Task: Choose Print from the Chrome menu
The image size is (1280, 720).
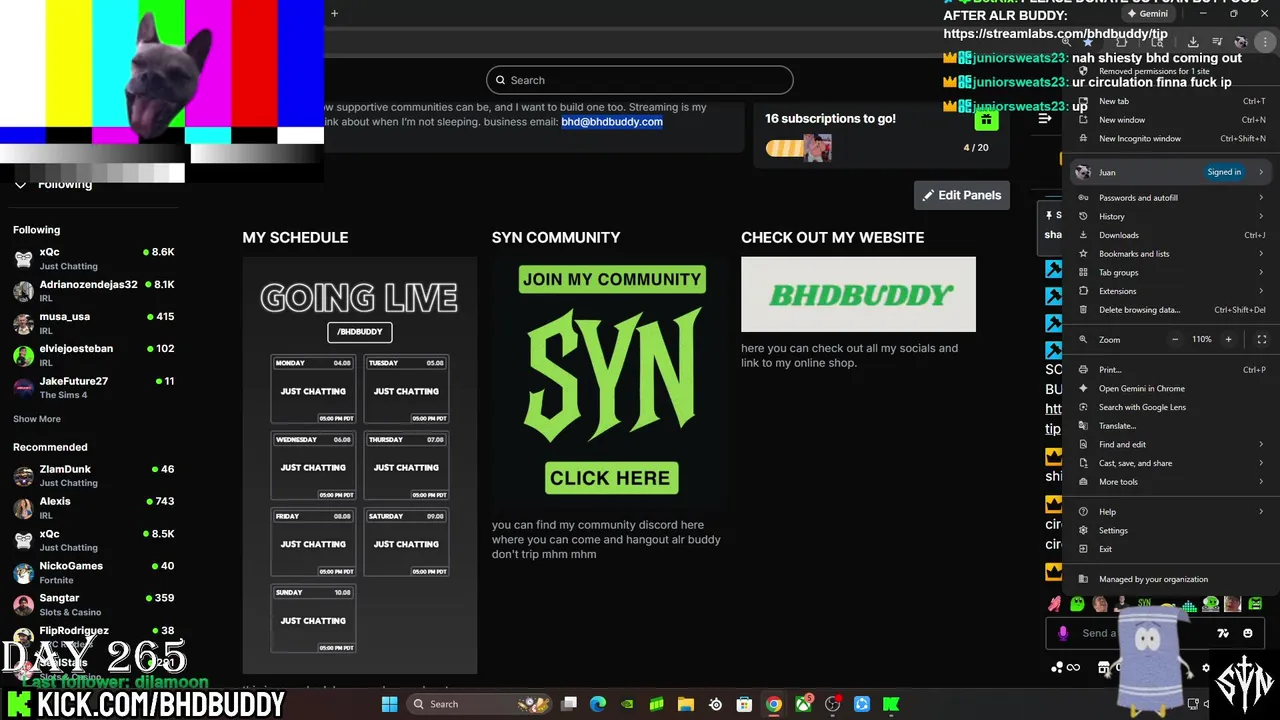Action: (1170, 370)
